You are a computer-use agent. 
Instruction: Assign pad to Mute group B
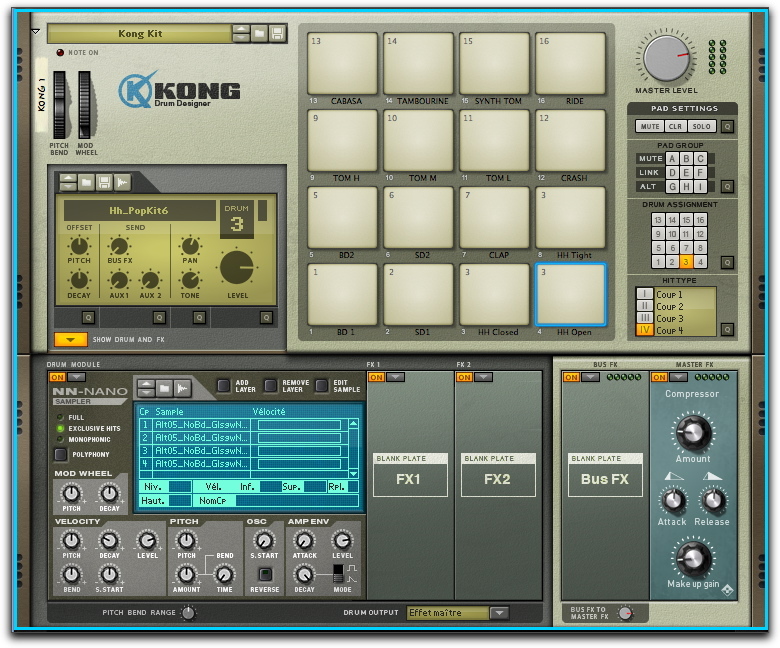(686, 158)
